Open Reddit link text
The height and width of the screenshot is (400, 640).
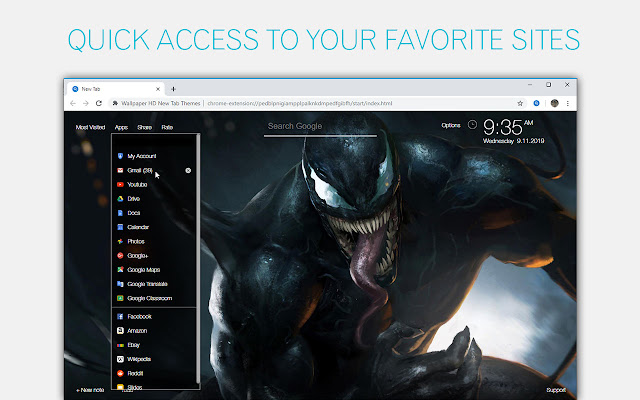click(135, 373)
